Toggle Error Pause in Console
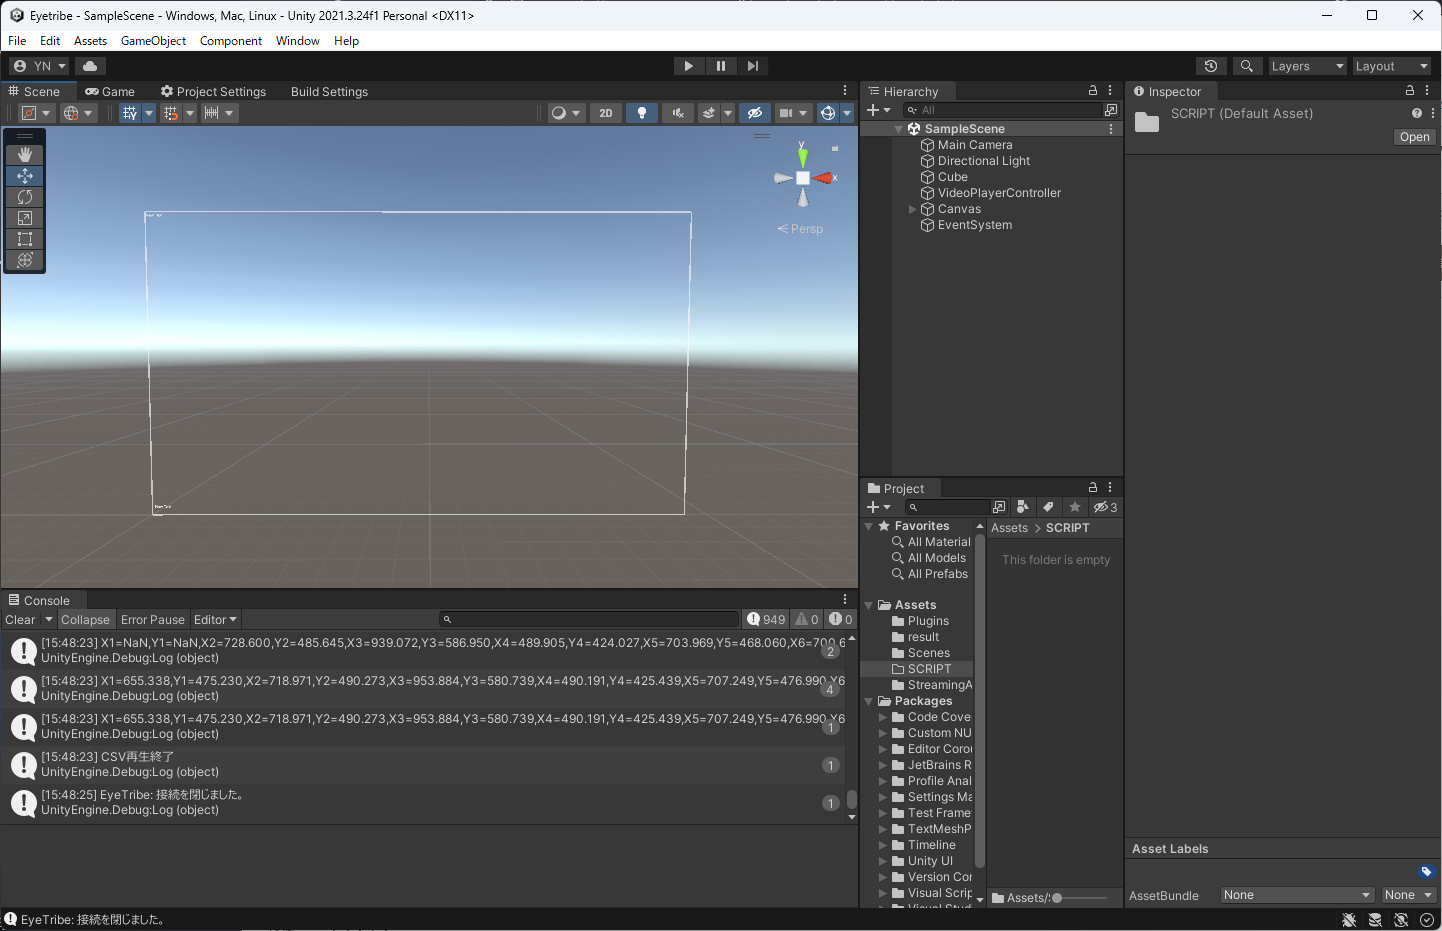This screenshot has height=931, width=1442. pos(153,620)
